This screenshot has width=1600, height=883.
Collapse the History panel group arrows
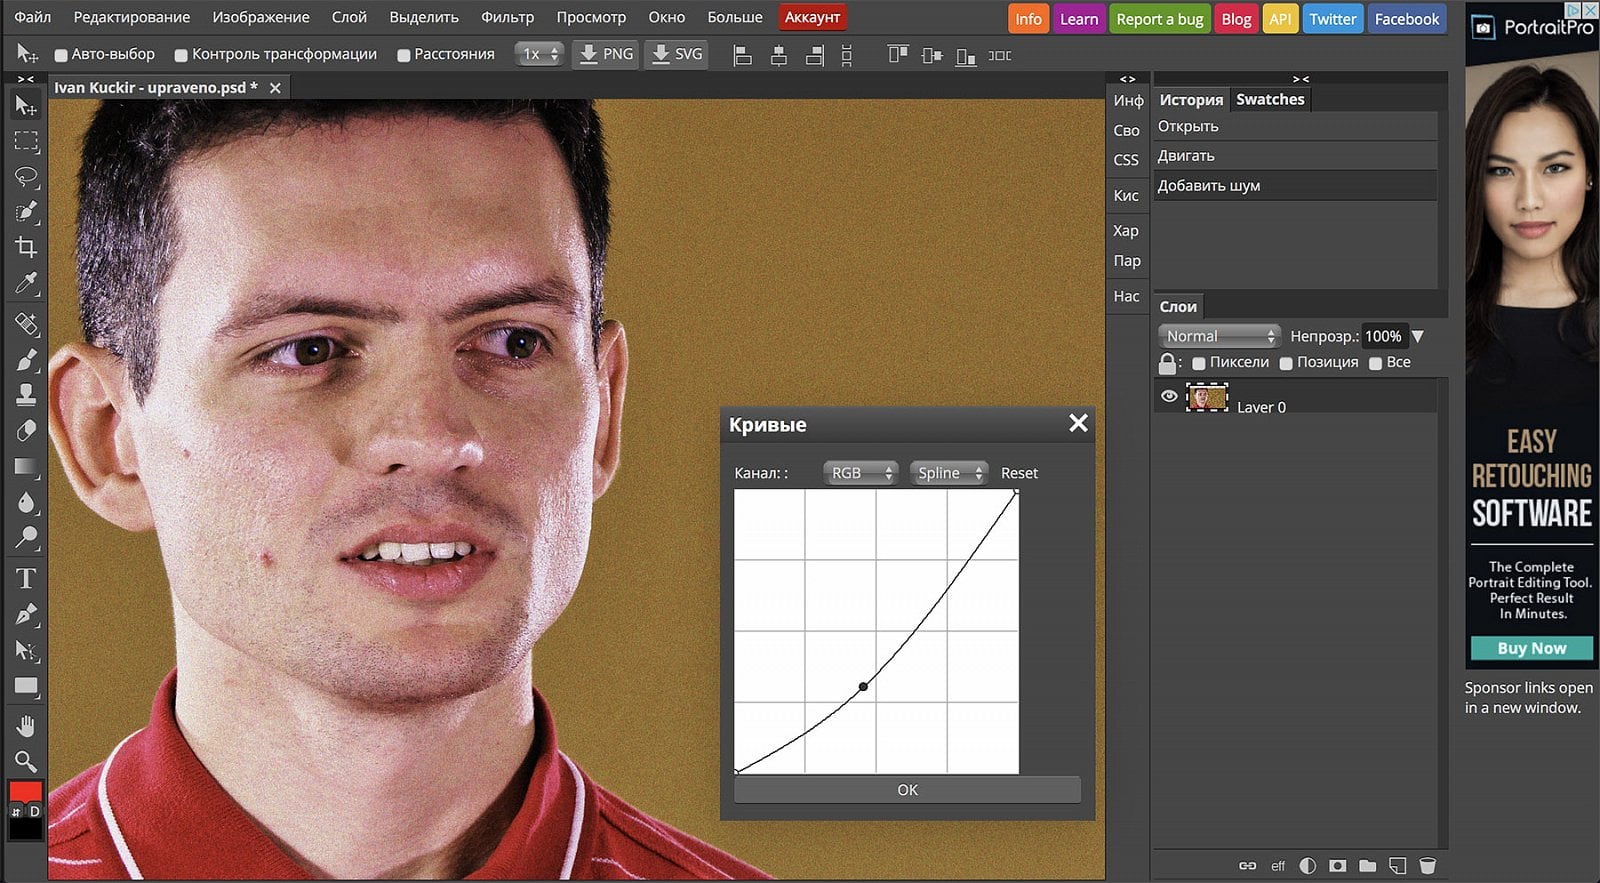tap(1300, 78)
